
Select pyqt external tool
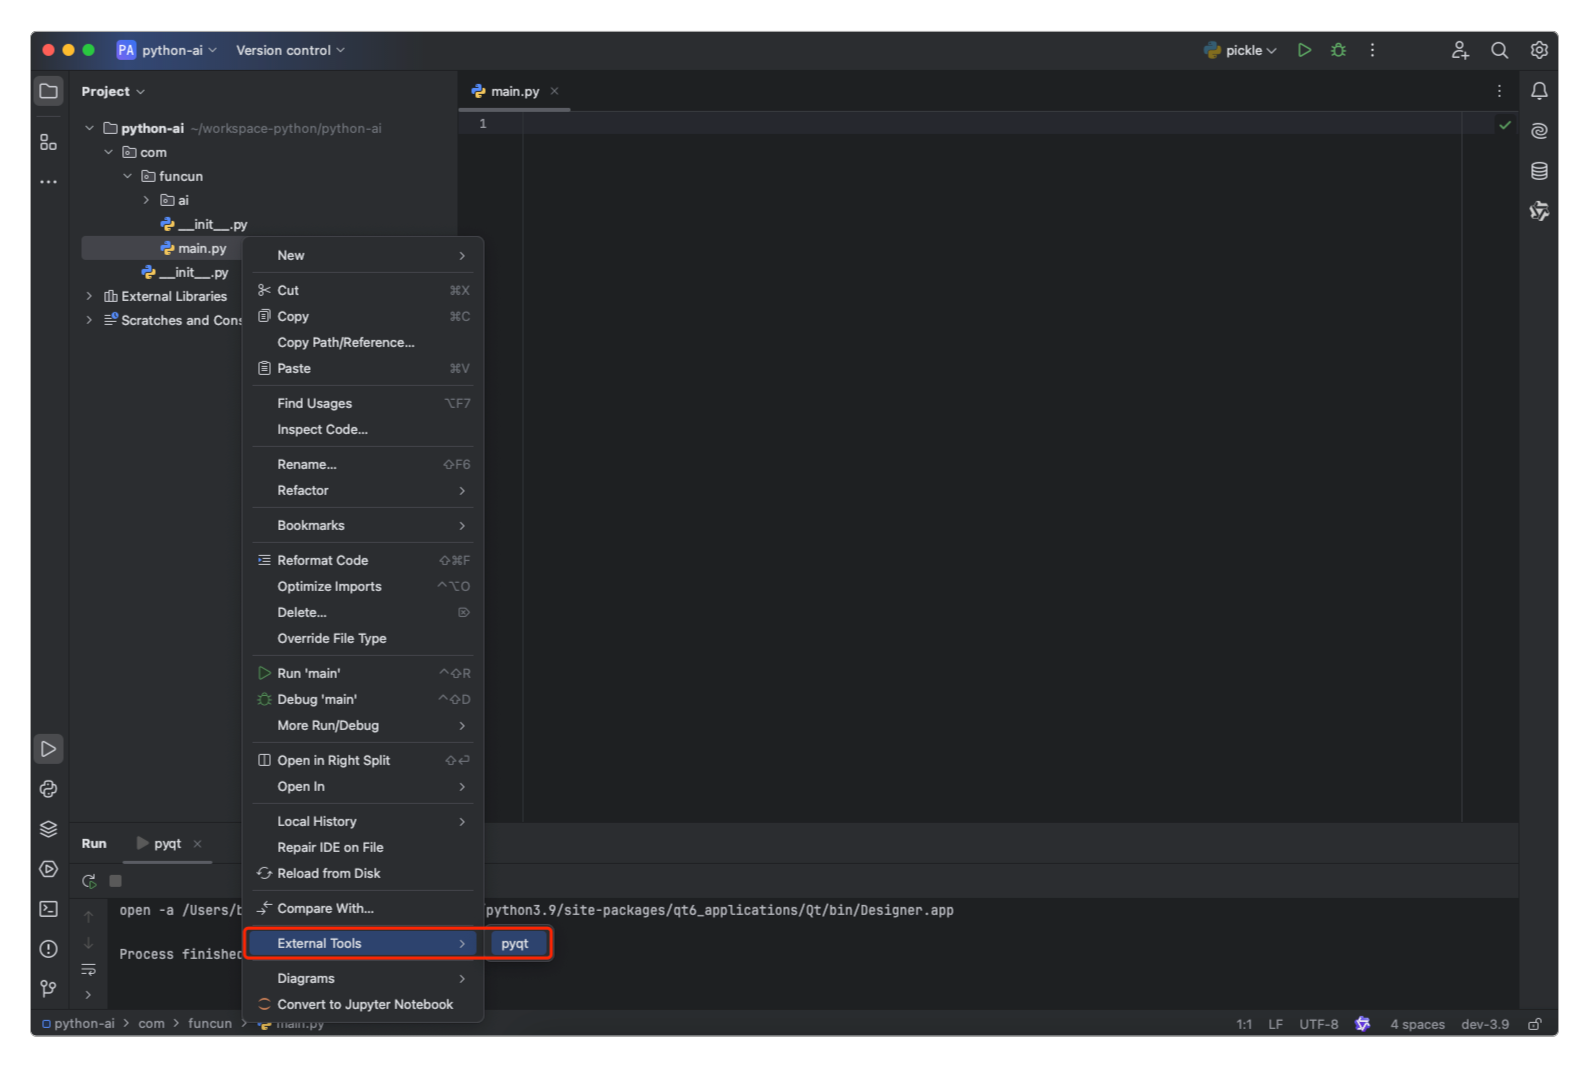pyautogui.click(x=519, y=943)
